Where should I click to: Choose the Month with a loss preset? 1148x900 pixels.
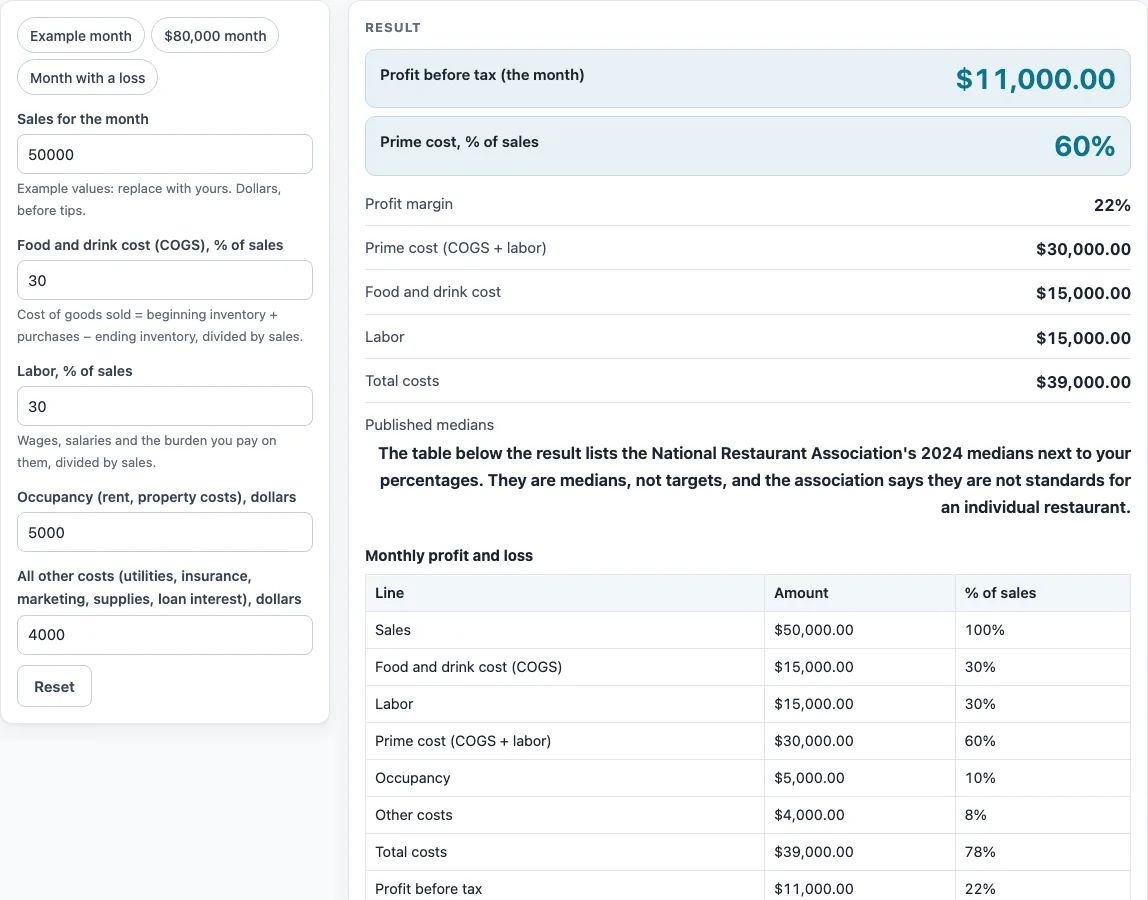[x=87, y=78]
